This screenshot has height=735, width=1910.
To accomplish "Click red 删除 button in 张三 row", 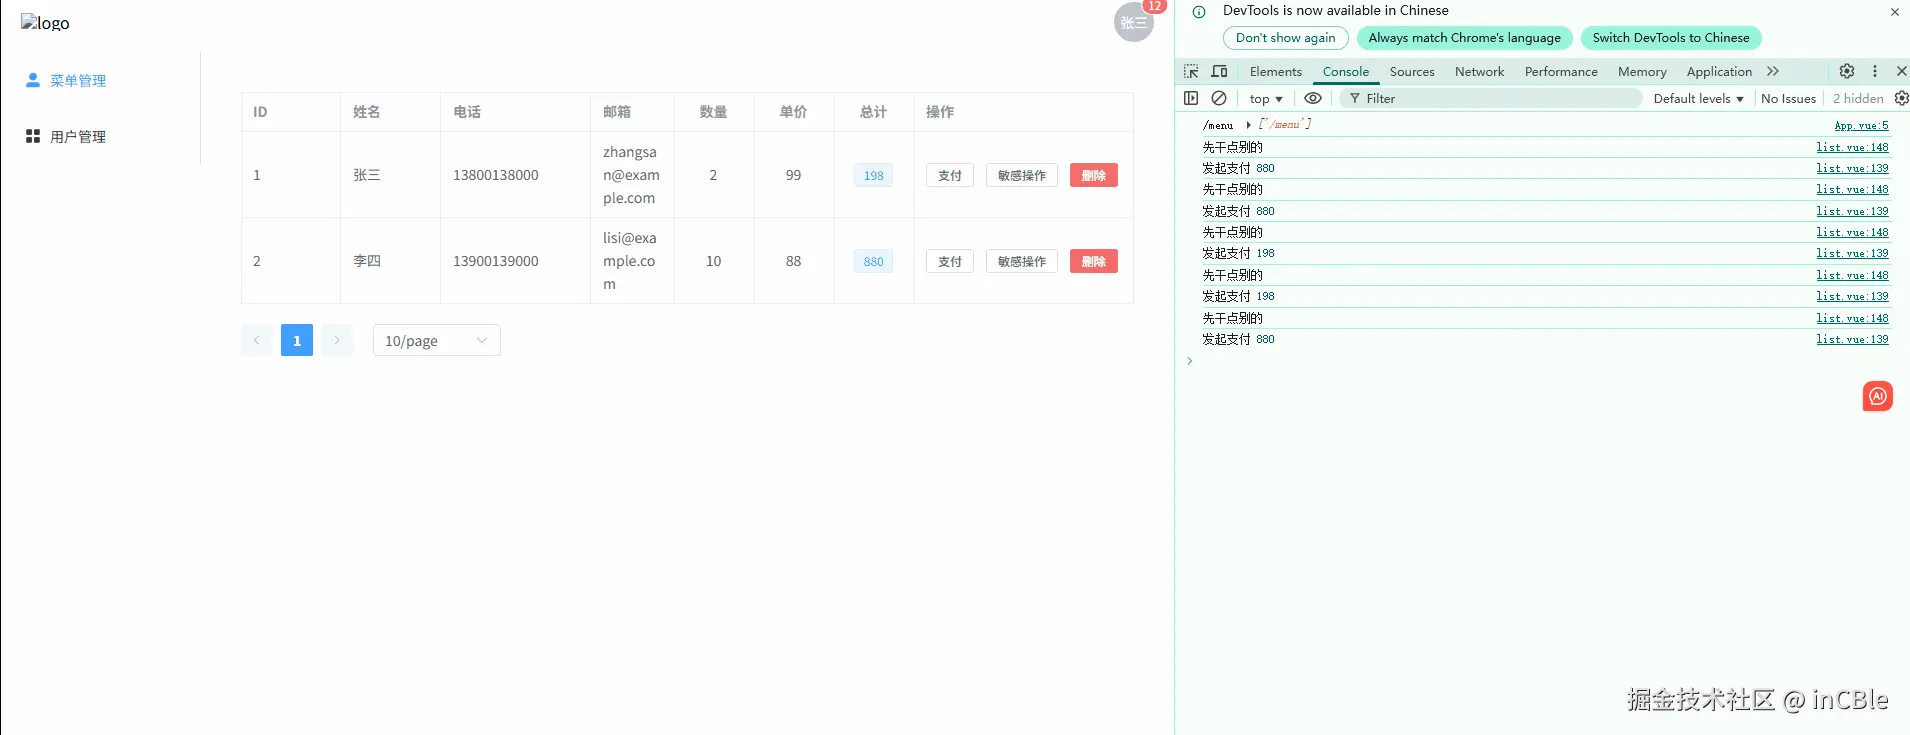I will [1094, 175].
